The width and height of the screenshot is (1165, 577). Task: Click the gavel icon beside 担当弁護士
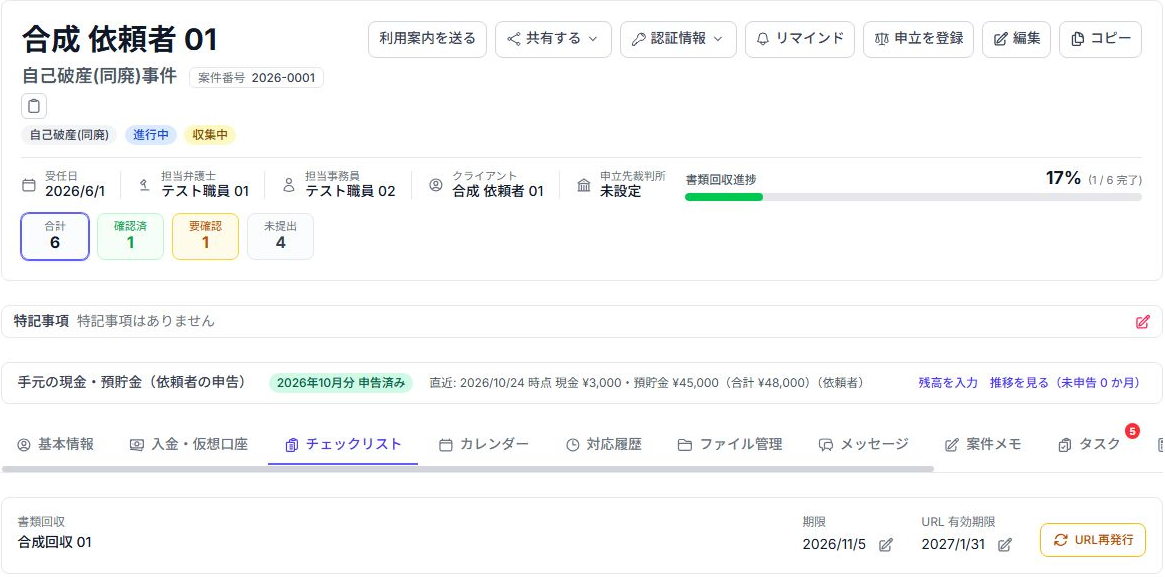pyautogui.click(x=145, y=185)
